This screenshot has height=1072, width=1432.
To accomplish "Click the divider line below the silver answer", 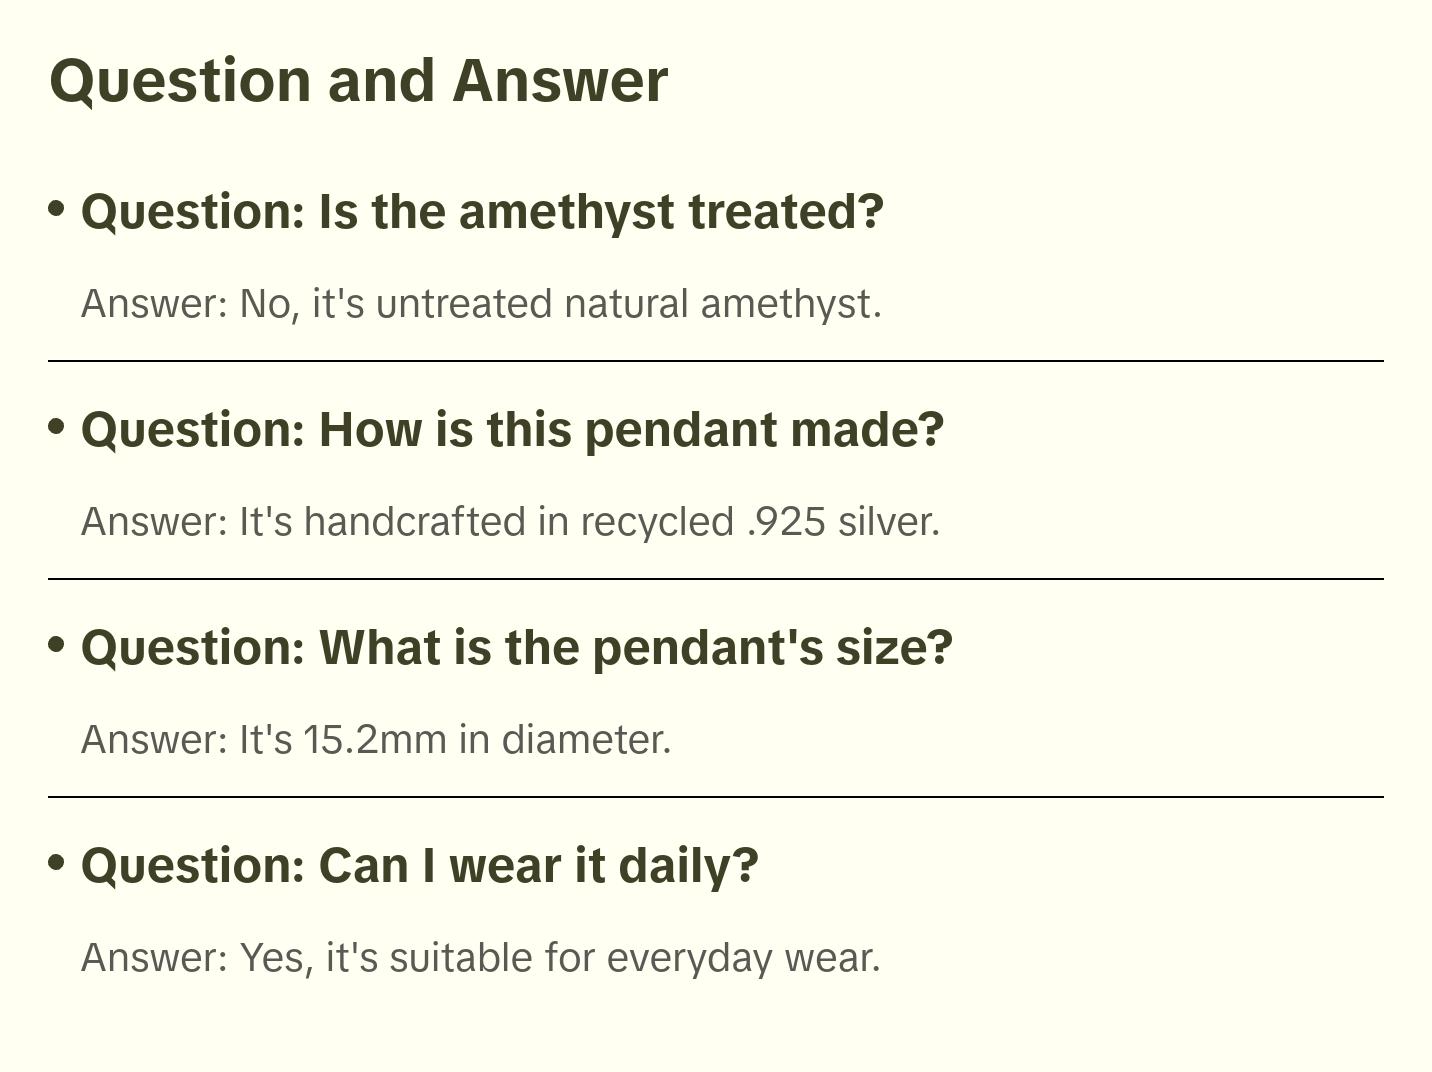I will [x=716, y=579].
